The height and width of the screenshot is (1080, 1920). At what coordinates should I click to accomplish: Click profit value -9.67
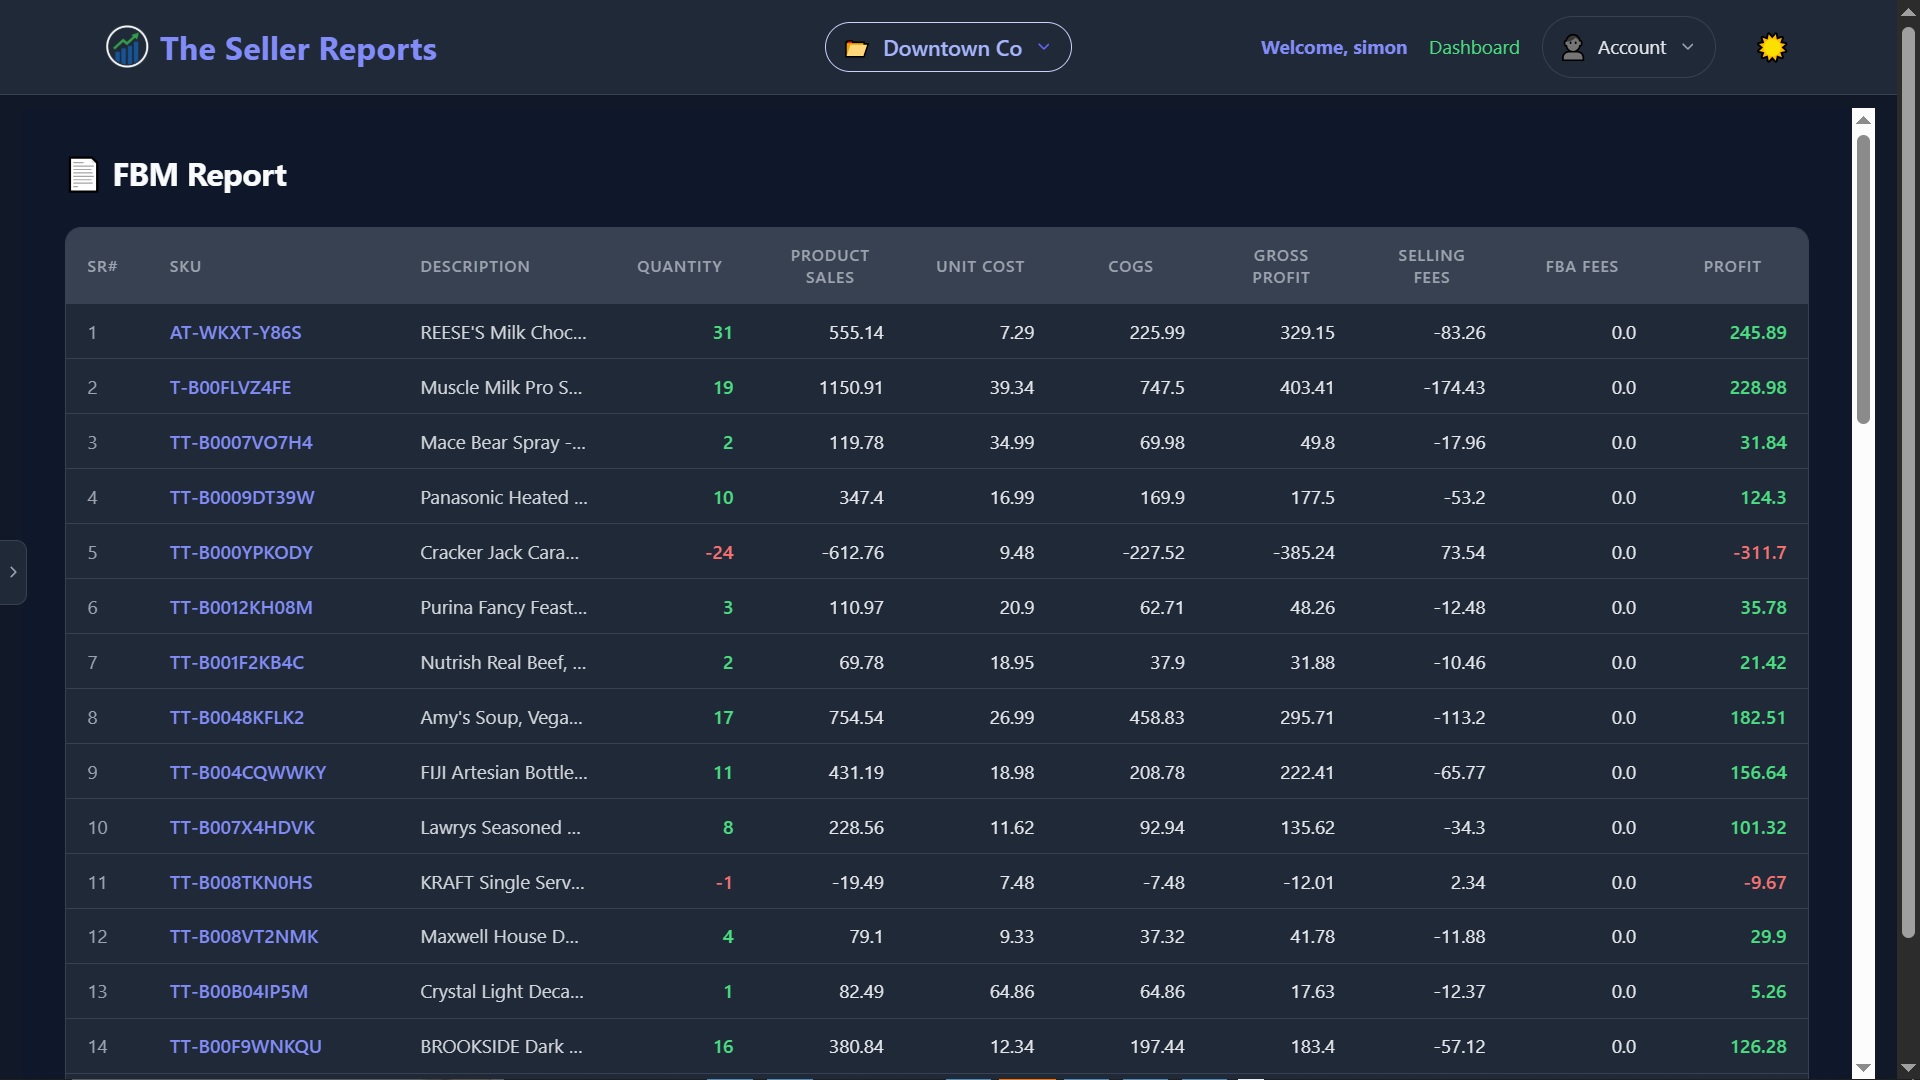(x=1765, y=882)
